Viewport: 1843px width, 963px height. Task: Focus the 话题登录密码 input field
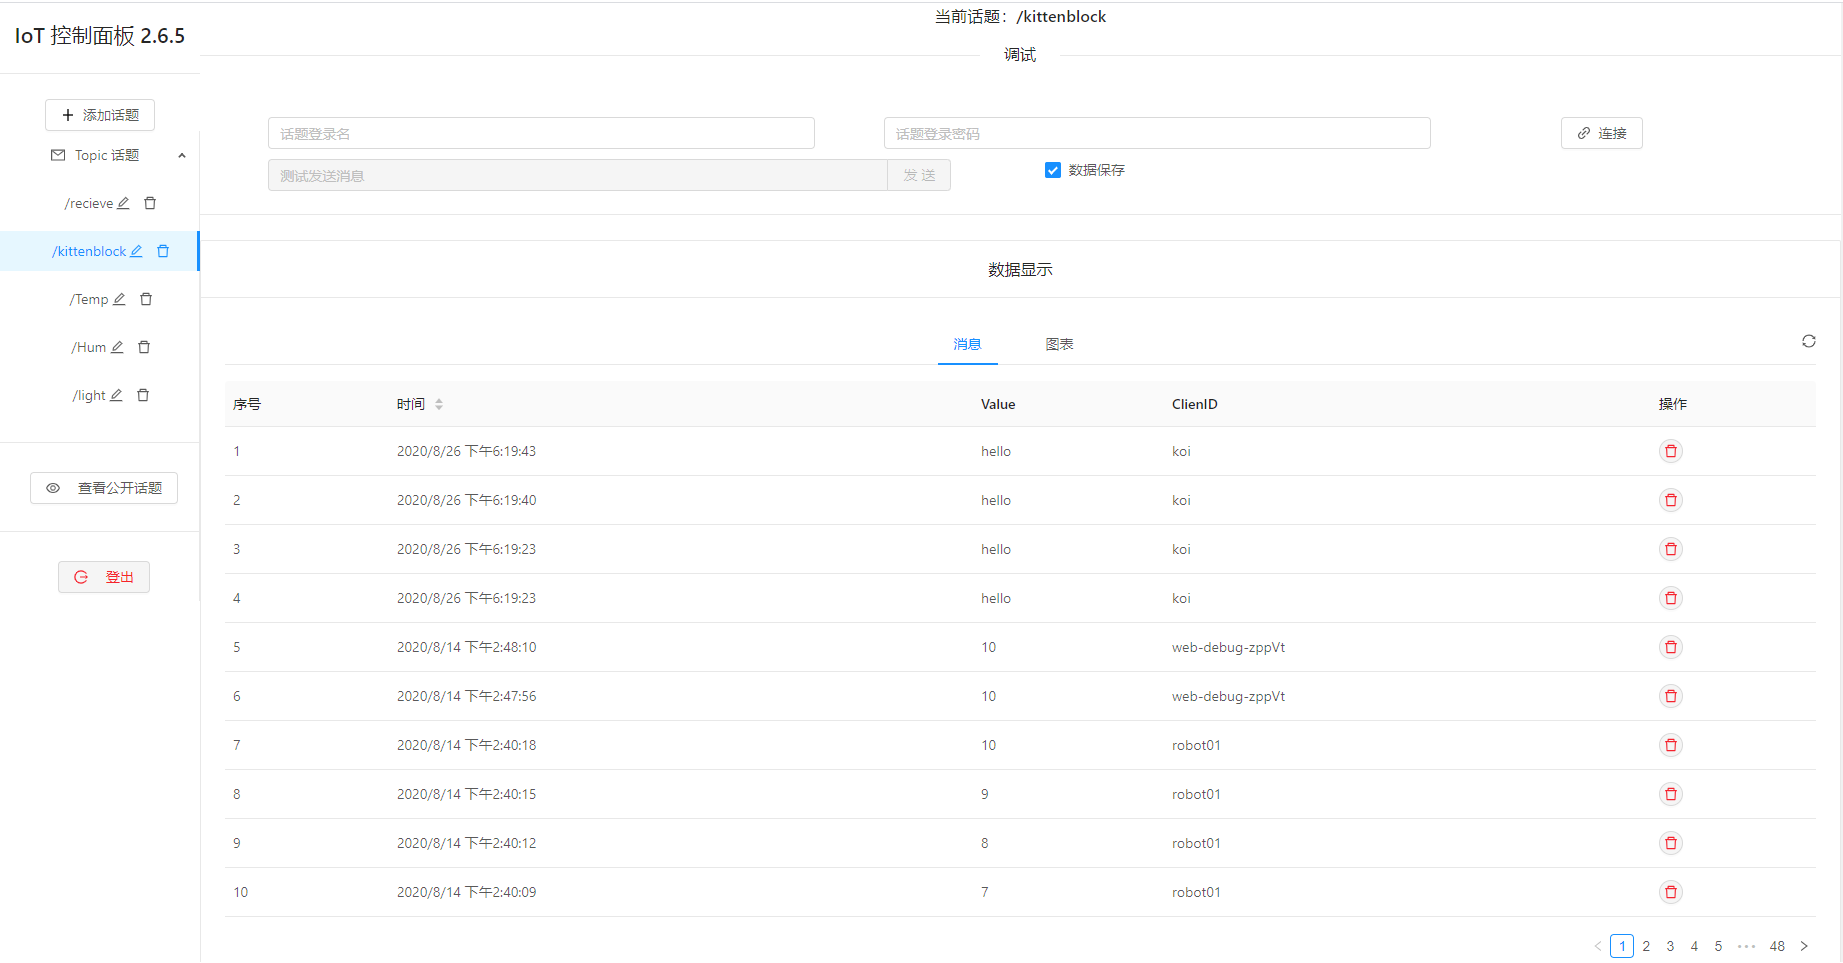pos(1157,133)
